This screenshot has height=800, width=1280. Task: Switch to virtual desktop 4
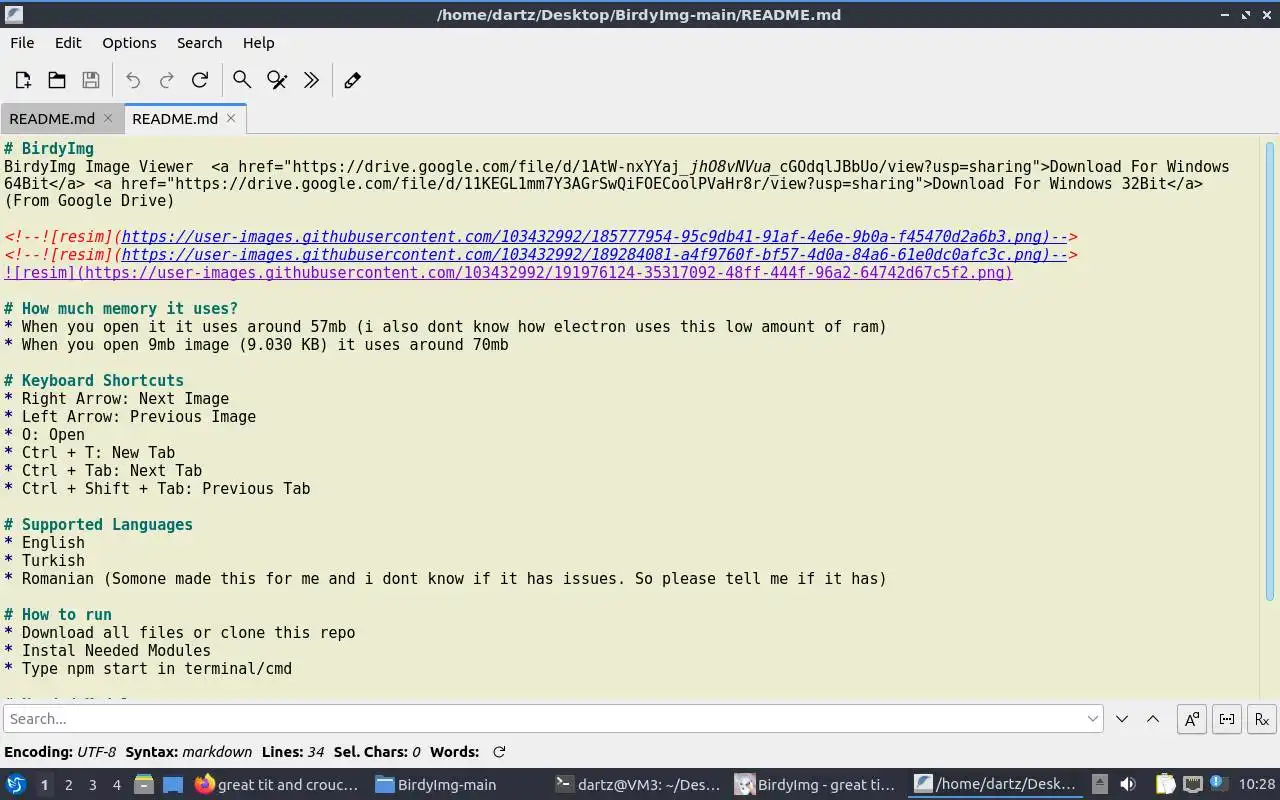pyautogui.click(x=116, y=785)
